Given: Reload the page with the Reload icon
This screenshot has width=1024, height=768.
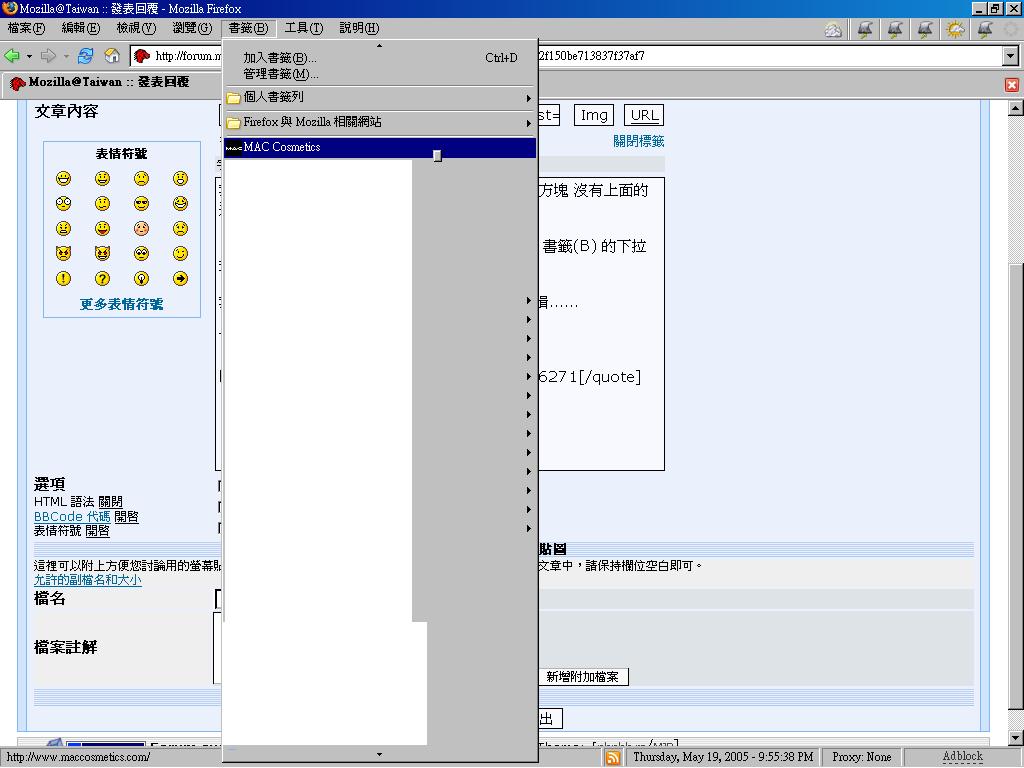Looking at the screenshot, I should point(85,56).
